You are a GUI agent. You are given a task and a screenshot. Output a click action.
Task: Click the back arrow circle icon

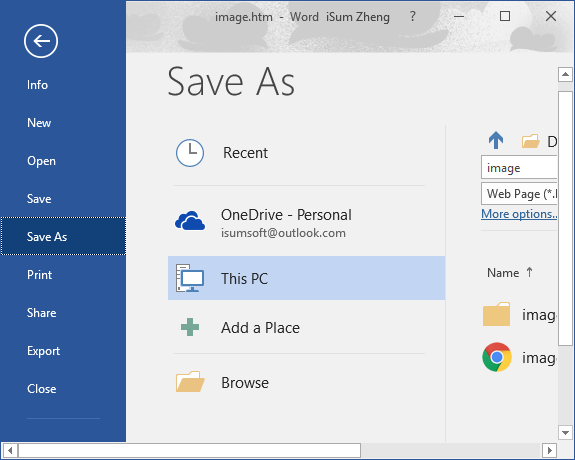coord(41,41)
